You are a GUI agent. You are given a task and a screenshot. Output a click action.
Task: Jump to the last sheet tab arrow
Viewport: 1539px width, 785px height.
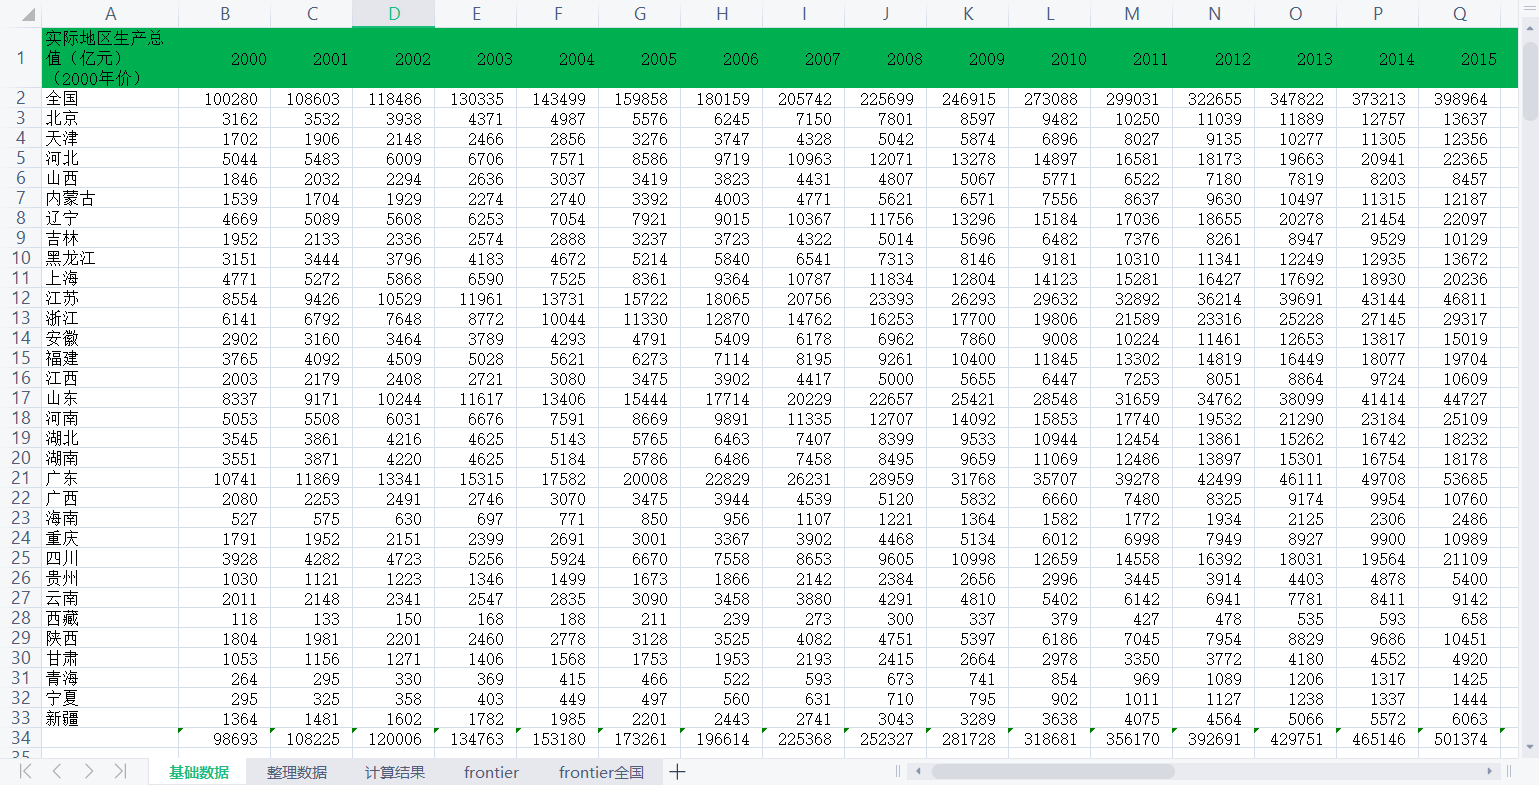120,771
